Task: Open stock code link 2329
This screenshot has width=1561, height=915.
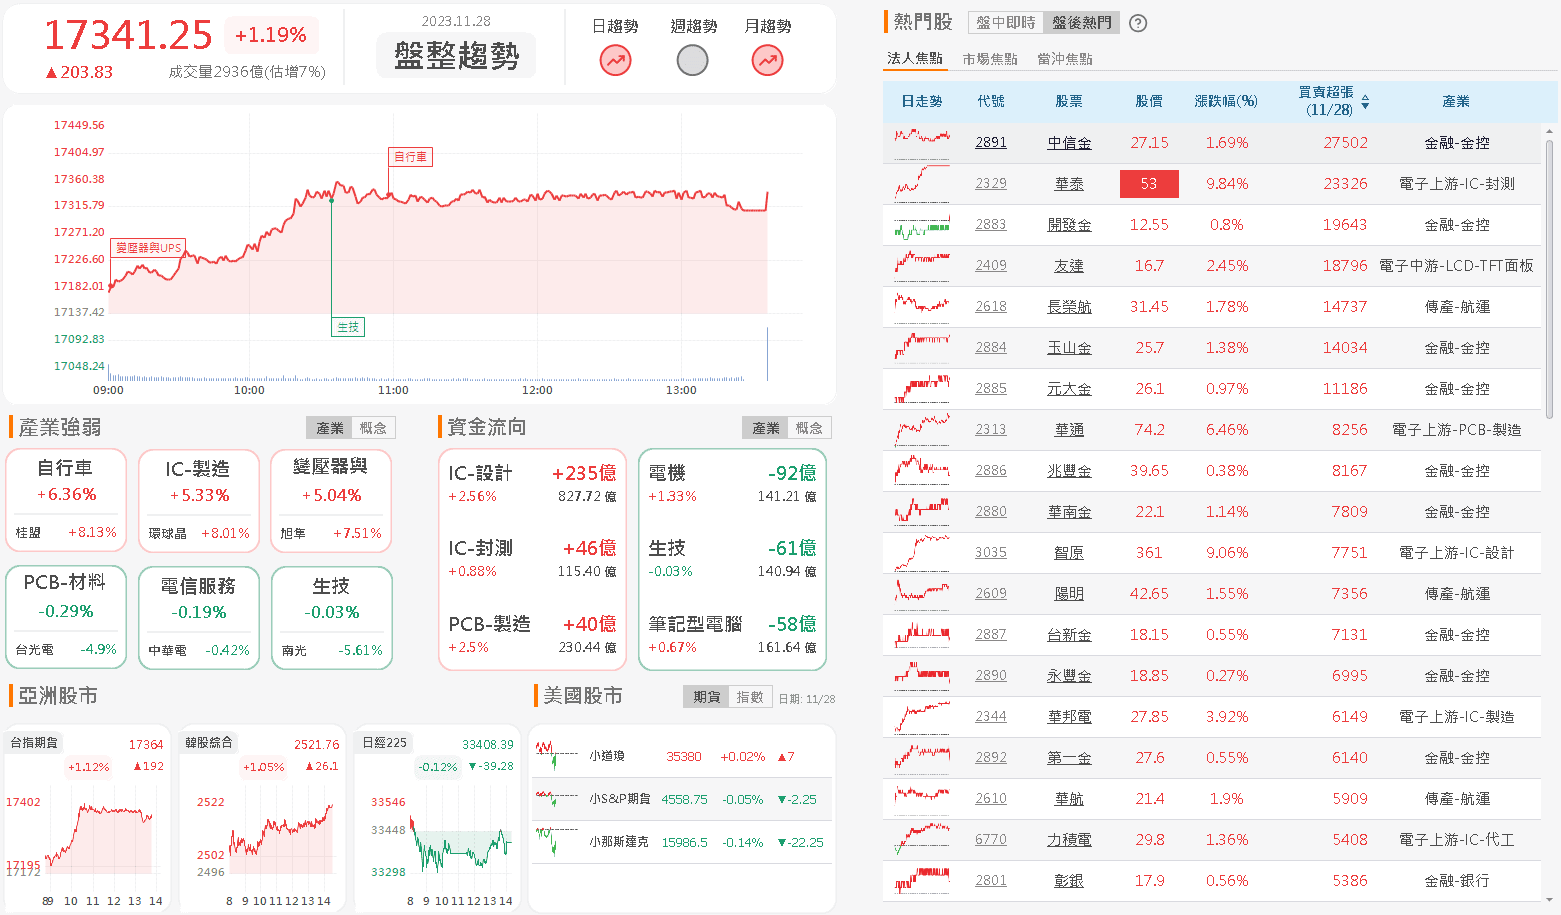Action: click(991, 184)
